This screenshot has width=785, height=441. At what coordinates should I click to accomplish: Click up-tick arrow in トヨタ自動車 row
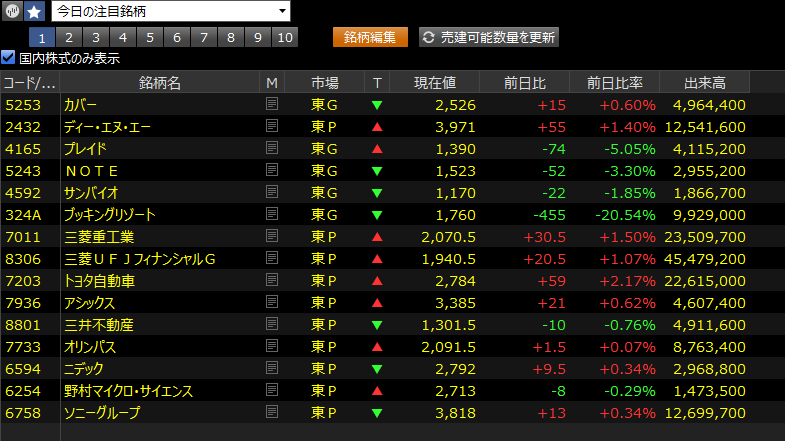click(377, 281)
